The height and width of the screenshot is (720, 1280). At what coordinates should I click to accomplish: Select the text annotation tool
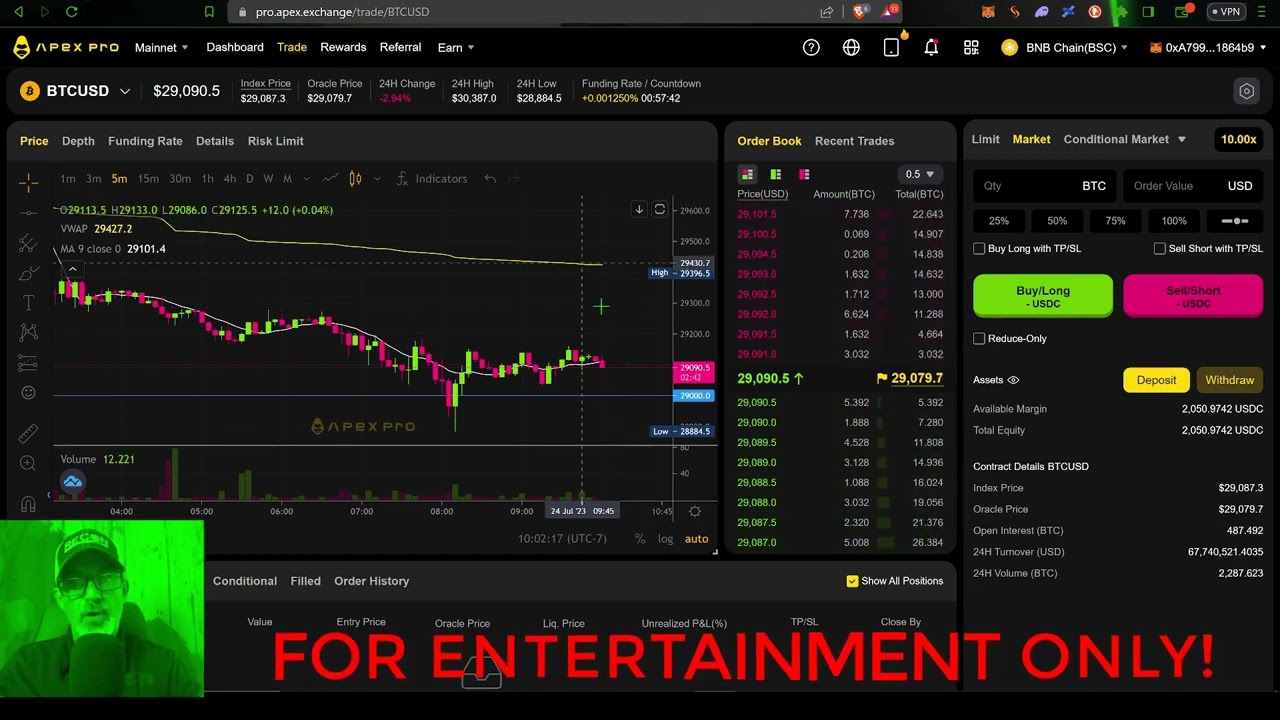click(x=28, y=303)
